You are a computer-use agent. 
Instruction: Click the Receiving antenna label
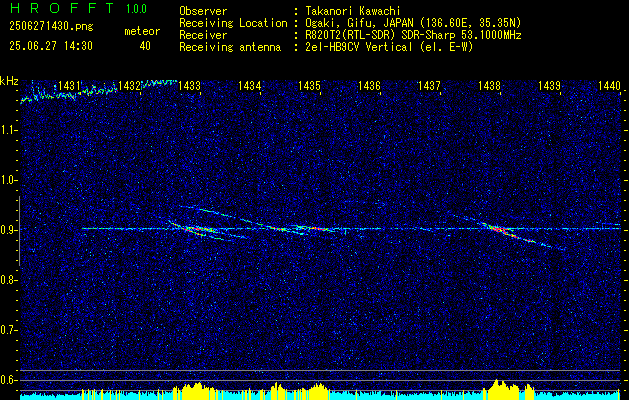click(x=230, y=48)
